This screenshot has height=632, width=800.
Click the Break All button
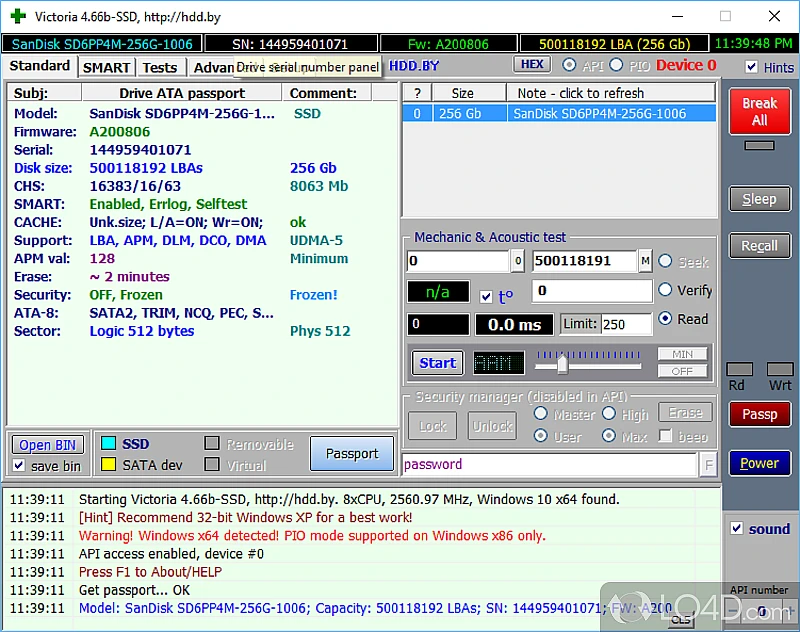(x=759, y=111)
